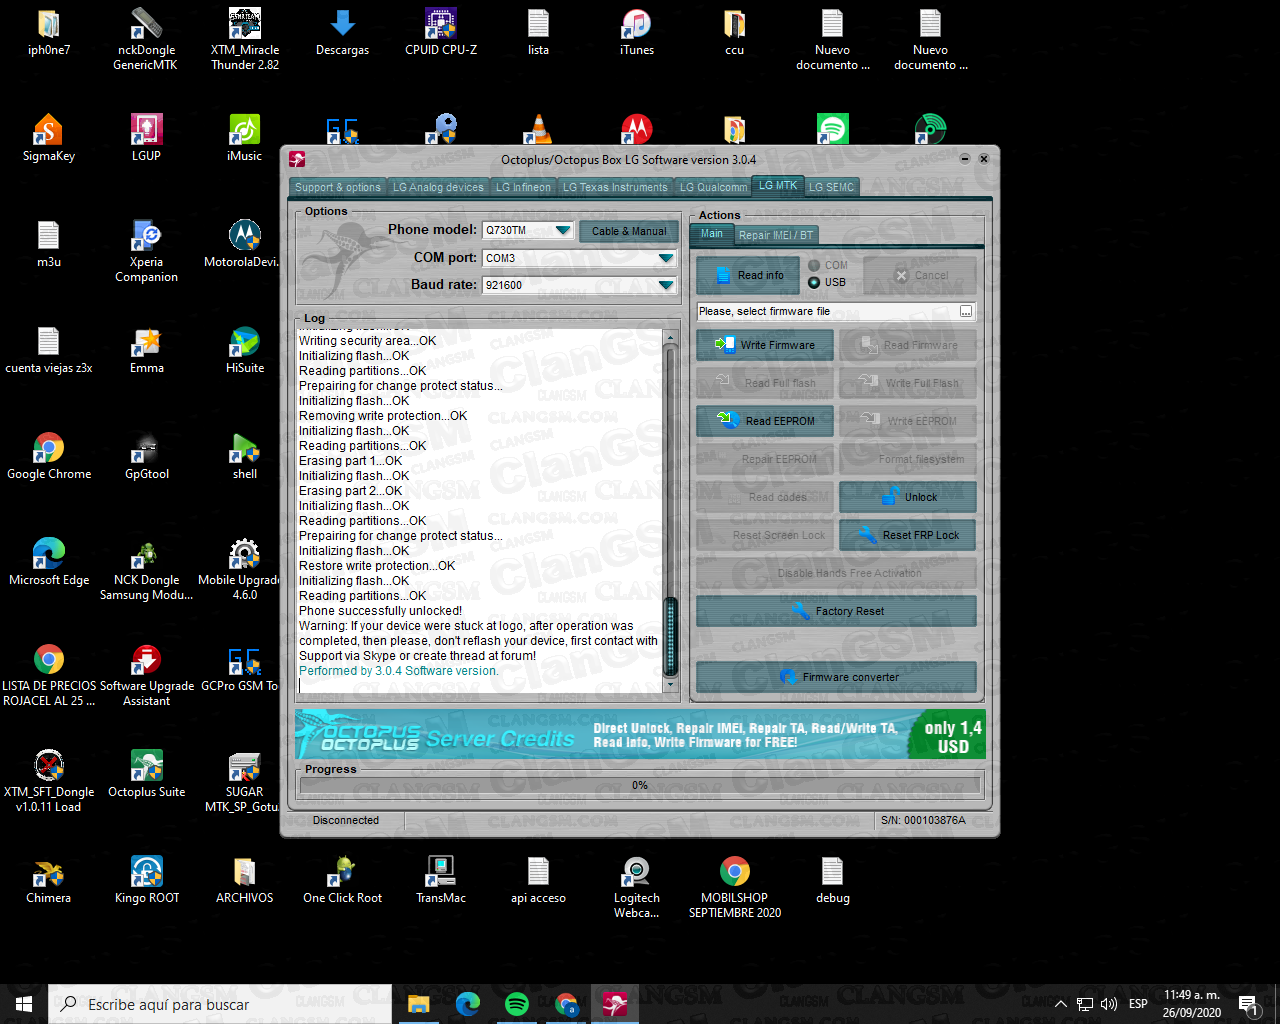
Task: Open the notification center icon
Action: pyautogui.click(x=1248, y=1004)
